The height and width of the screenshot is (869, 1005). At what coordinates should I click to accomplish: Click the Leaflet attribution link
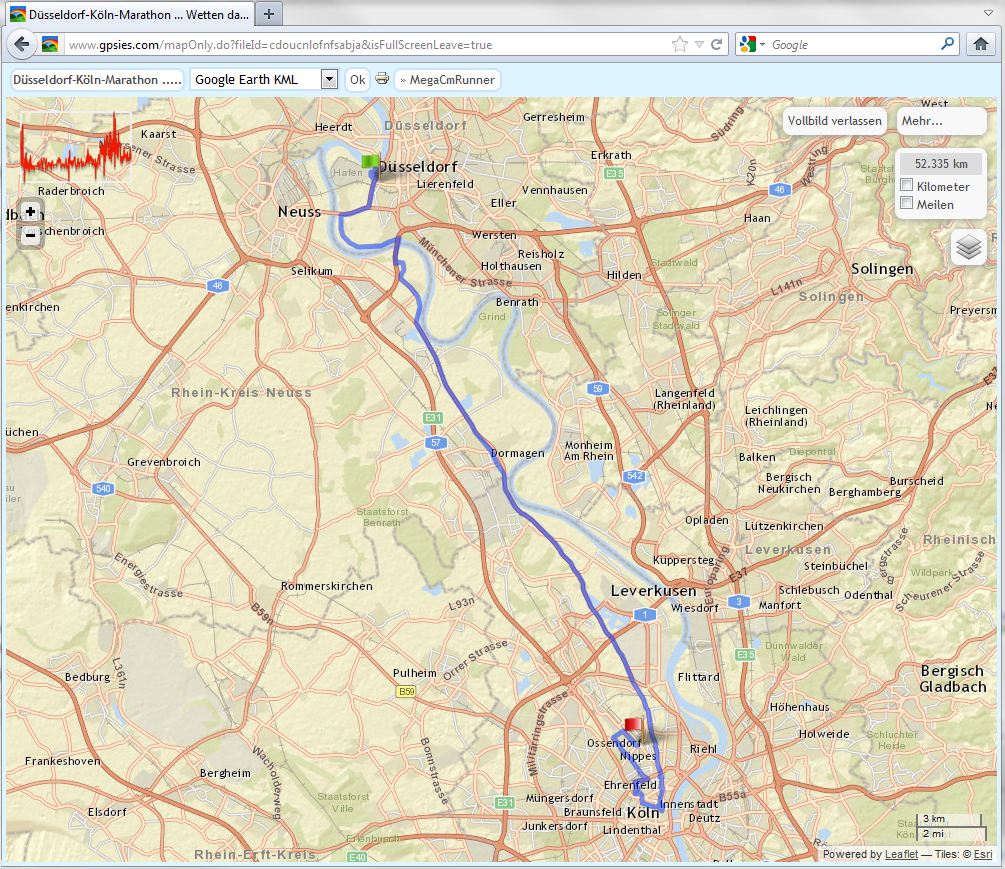(x=896, y=854)
